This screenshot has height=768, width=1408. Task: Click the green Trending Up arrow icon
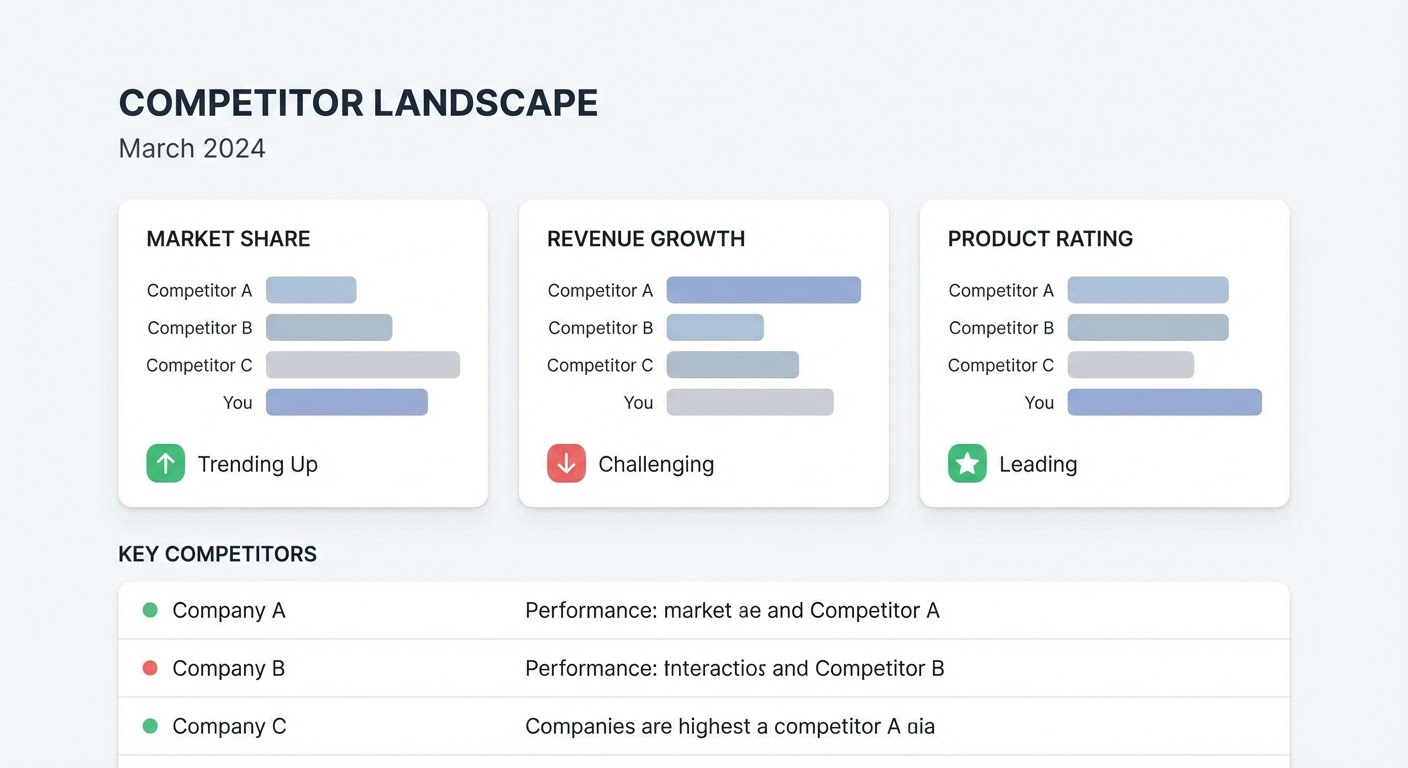pyautogui.click(x=166, y=464)
